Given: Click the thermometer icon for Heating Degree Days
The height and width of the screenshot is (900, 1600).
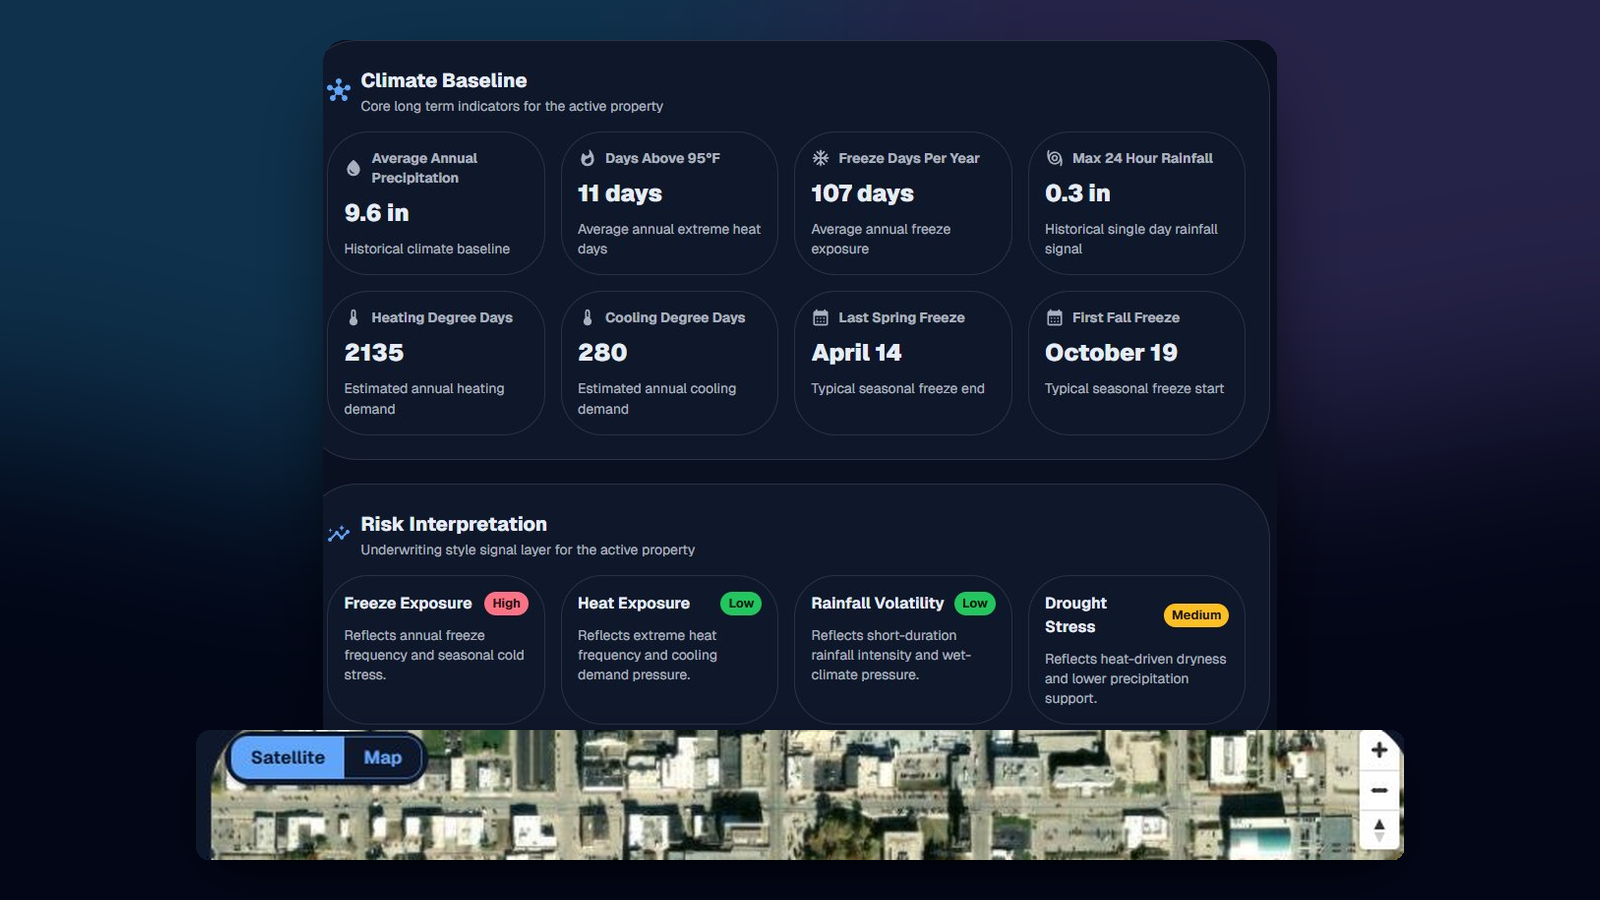Looking at the screenshot, I should pyautogui.click(x=353, y=318).
